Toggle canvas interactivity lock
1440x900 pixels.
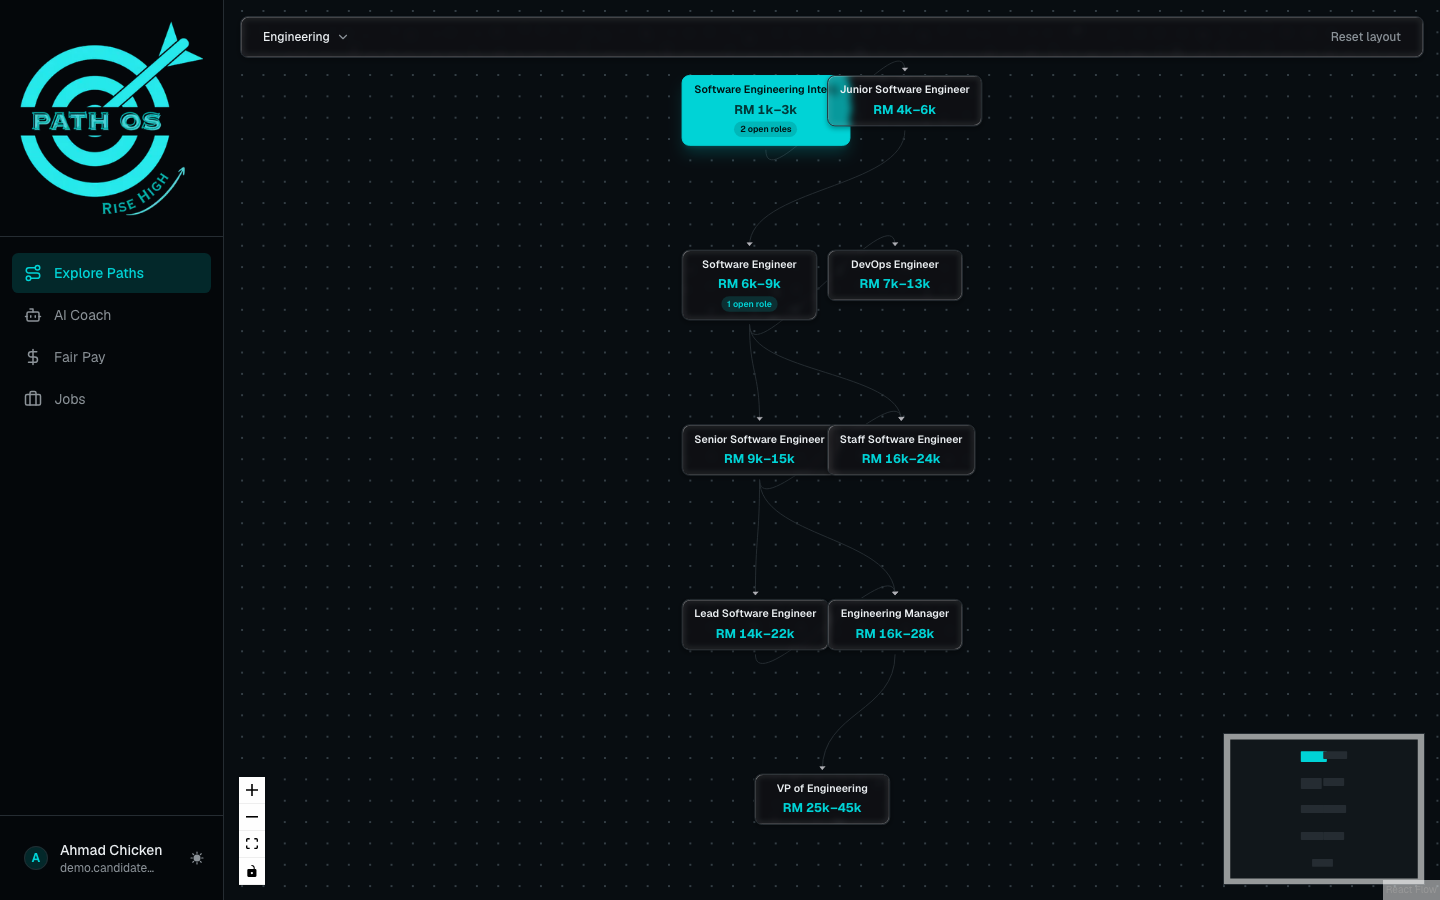pyautogui.click(x=252, y=871)
